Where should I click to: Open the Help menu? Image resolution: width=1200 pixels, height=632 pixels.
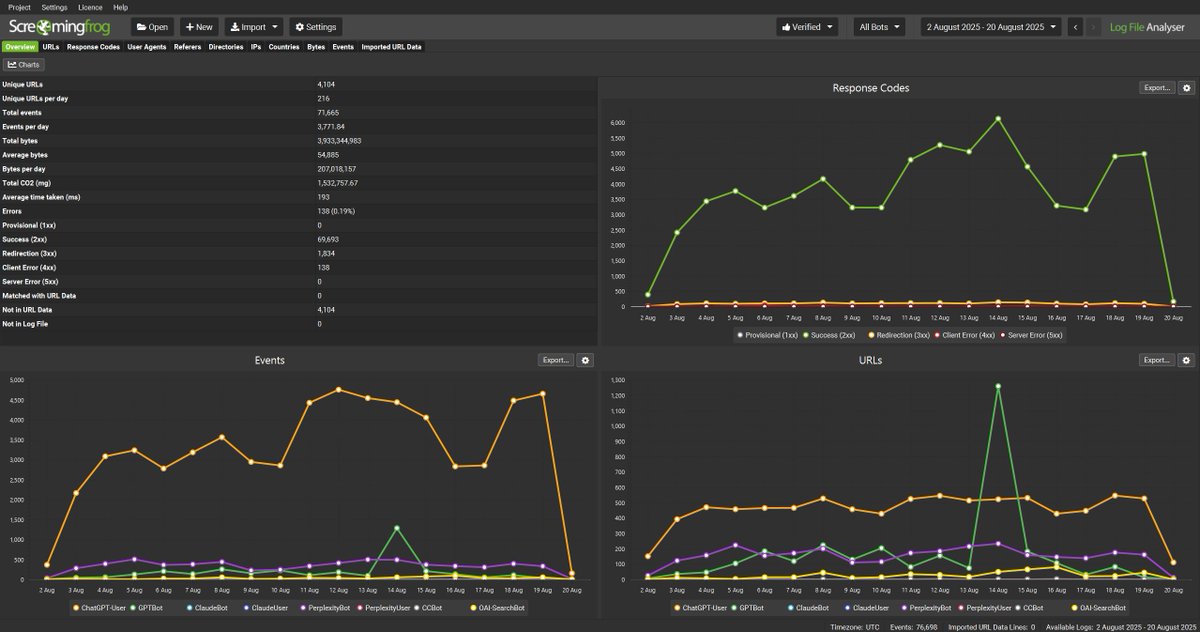(121, 7)
